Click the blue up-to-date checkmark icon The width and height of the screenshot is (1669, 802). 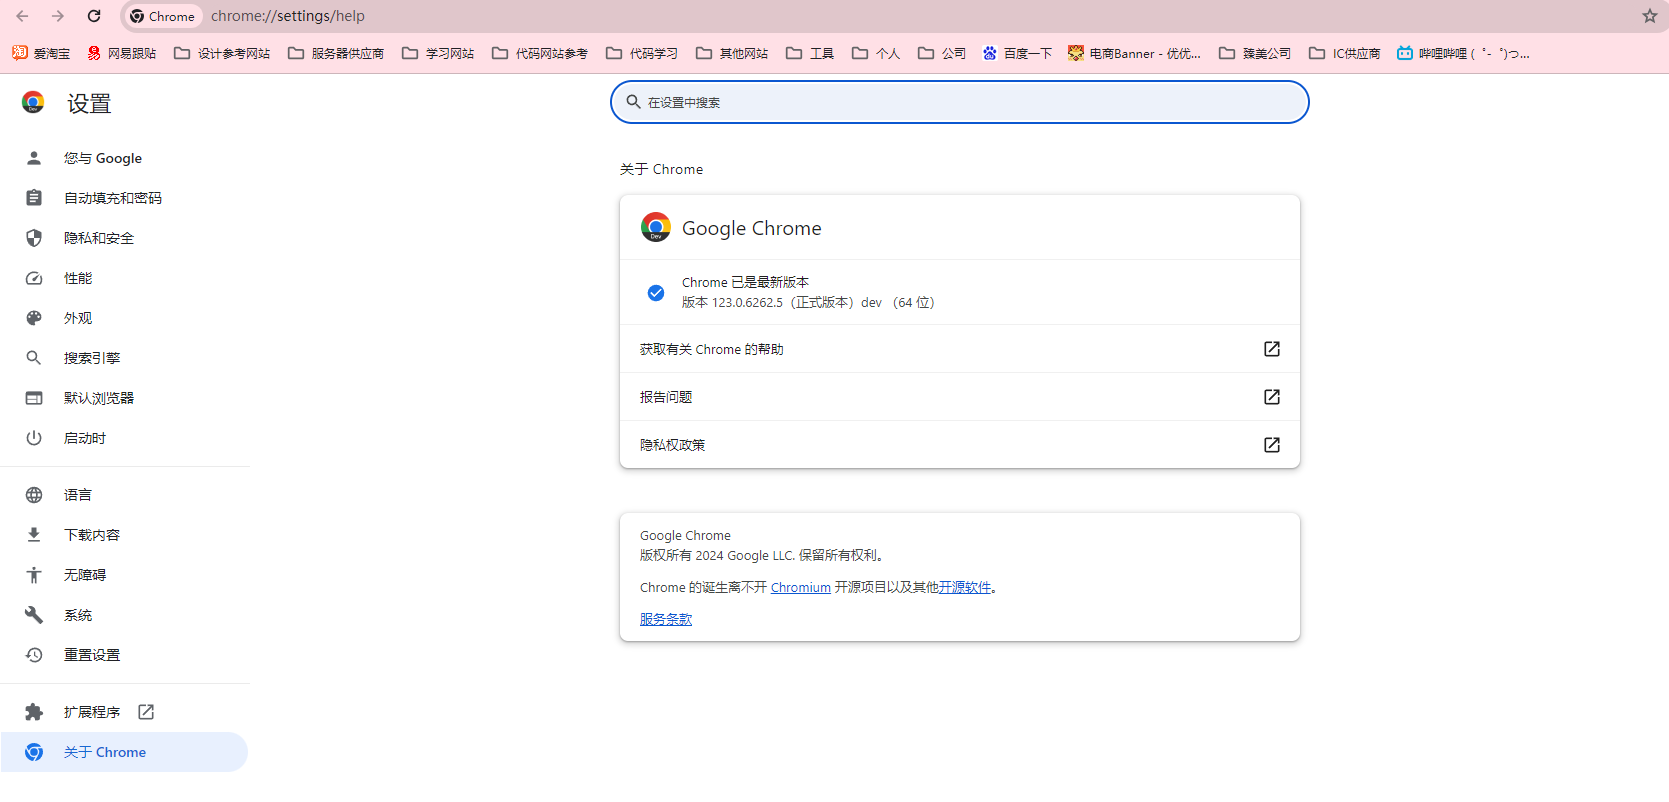(x=656, y=293)
